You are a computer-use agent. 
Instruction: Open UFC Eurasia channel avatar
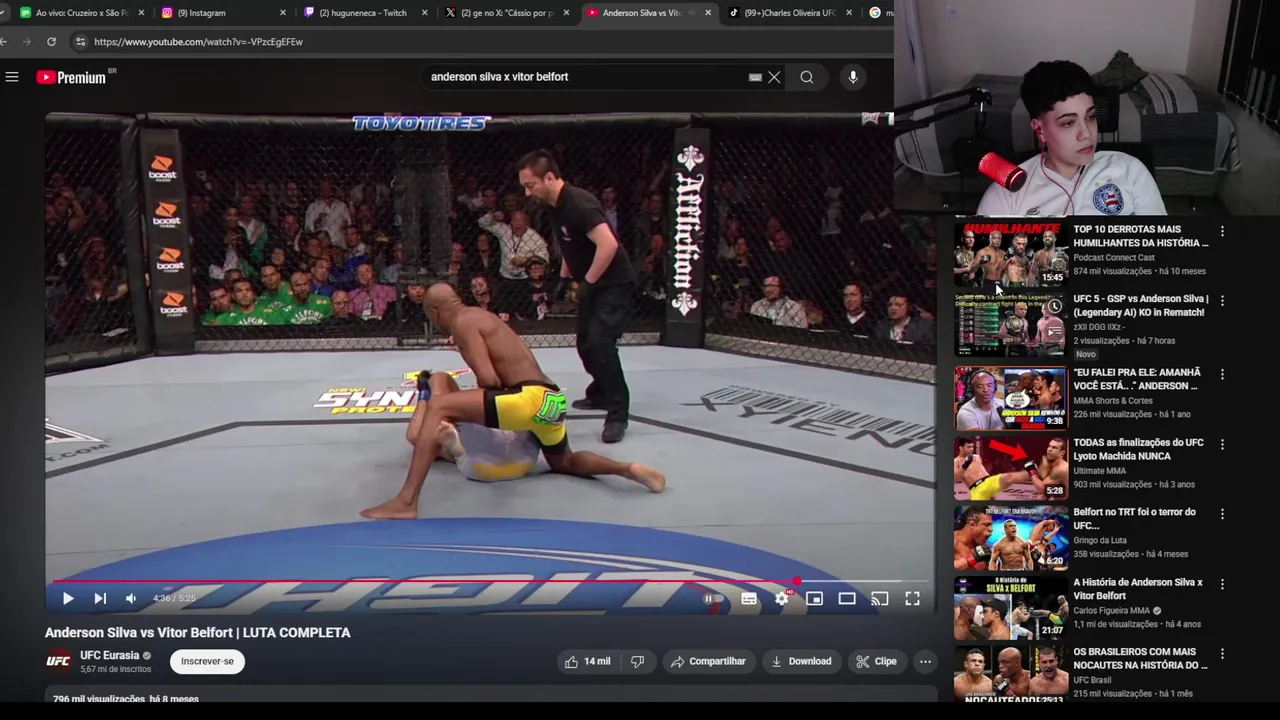58,661
